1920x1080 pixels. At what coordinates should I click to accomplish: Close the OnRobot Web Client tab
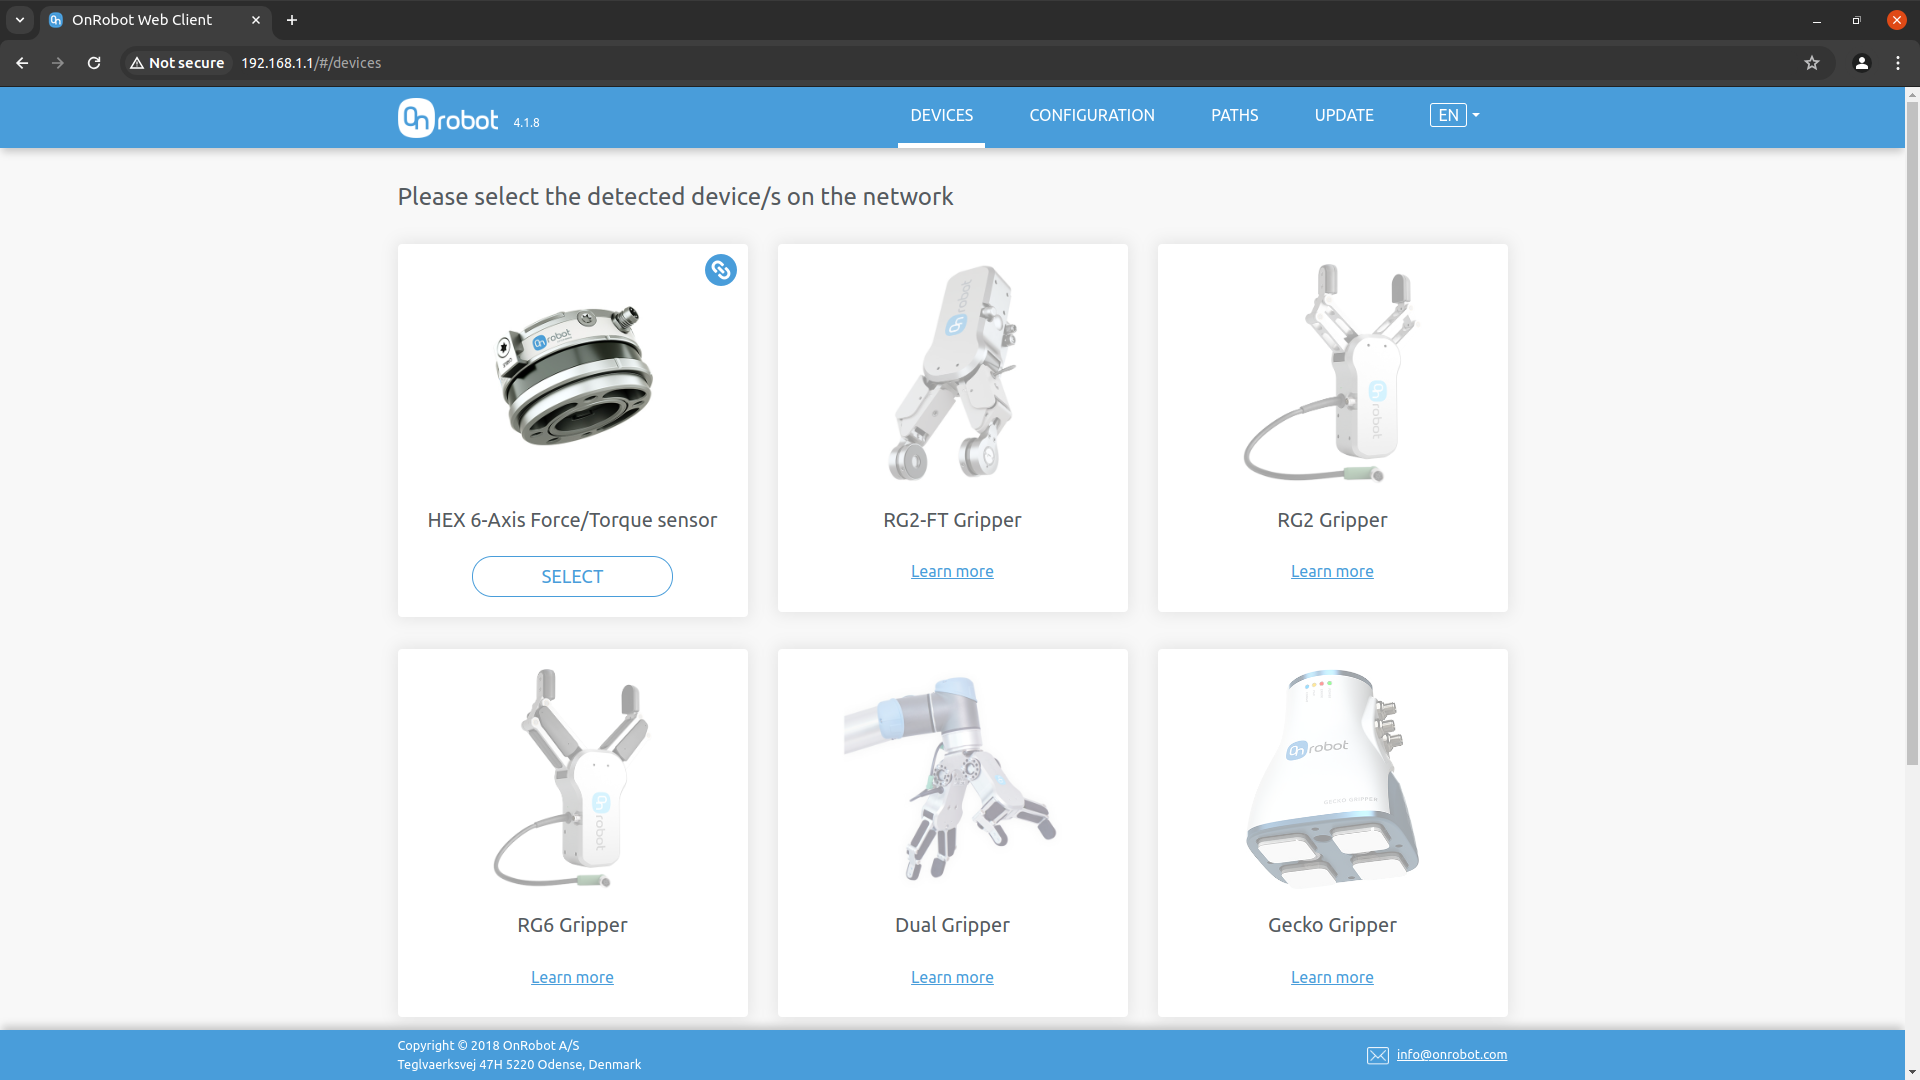pos(256,20)
